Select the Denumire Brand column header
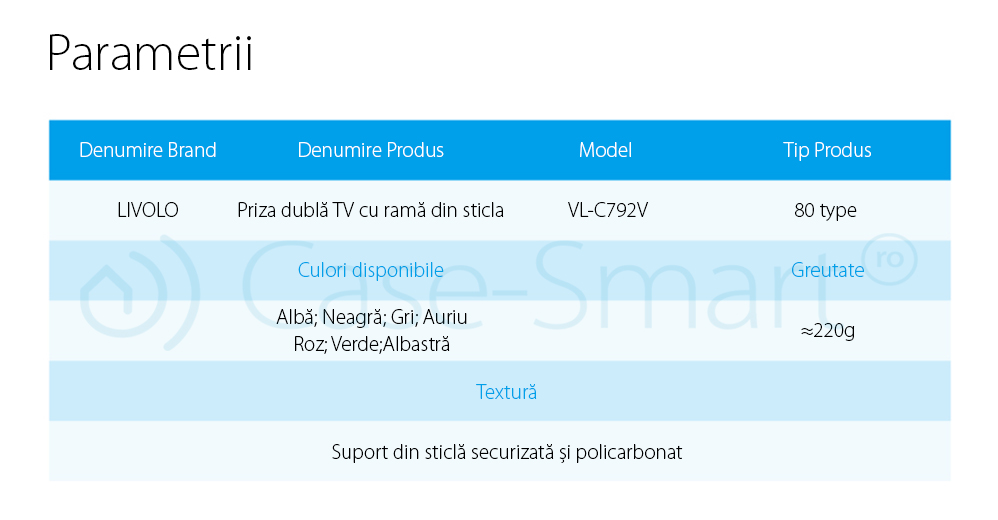998x520 pixels. pyautogui.click(x=148, y=150)
